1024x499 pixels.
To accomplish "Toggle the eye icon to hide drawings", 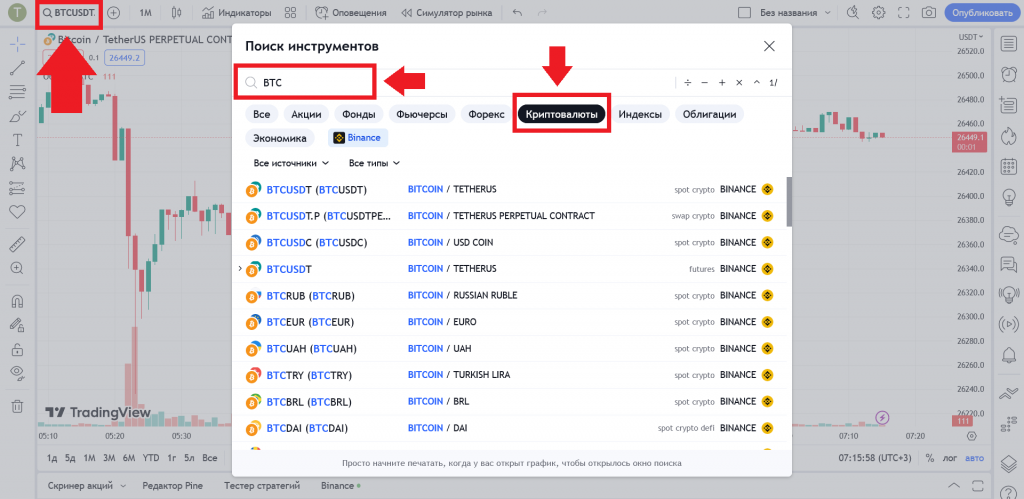I will click(x=17, y=372).
